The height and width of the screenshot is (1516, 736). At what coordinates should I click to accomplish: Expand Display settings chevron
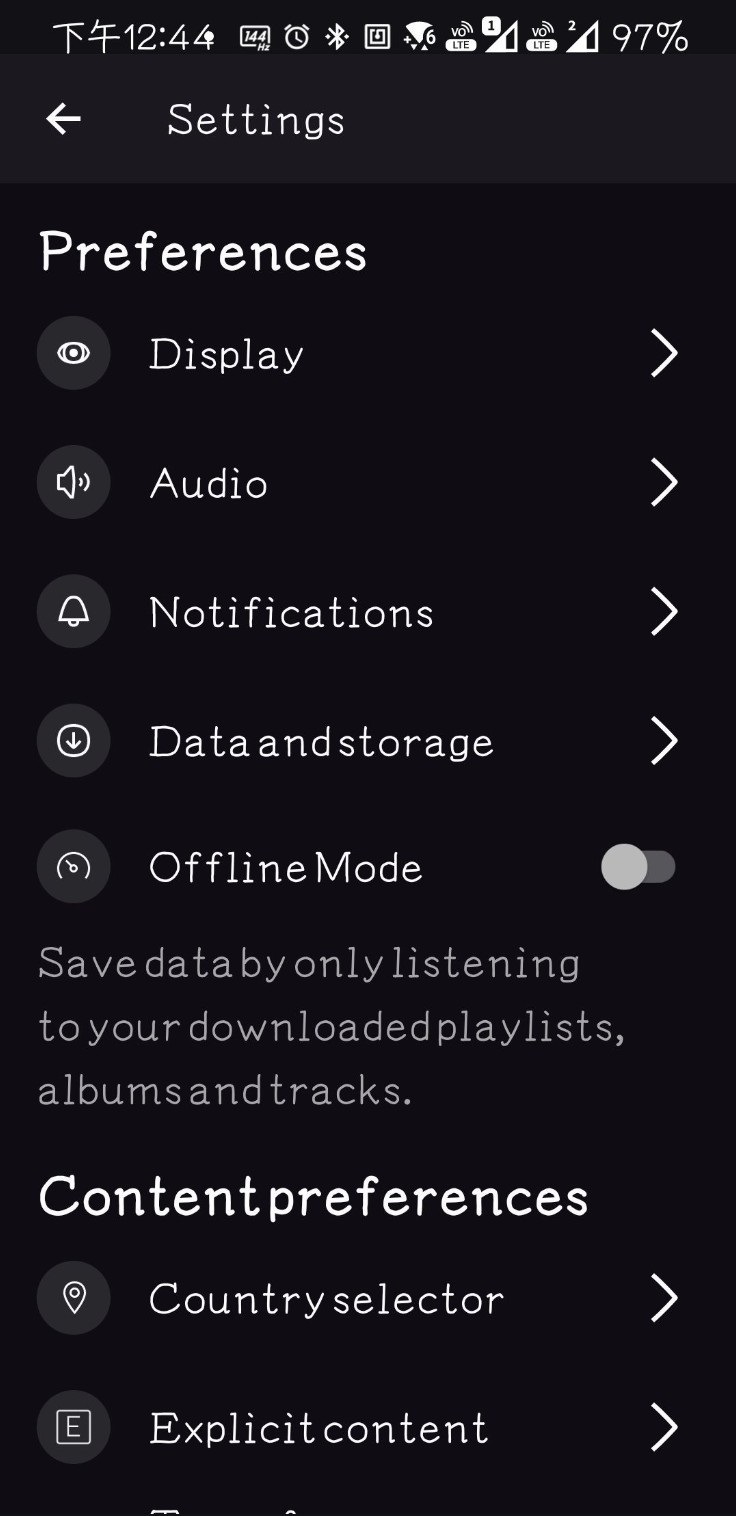pos(664,353)
